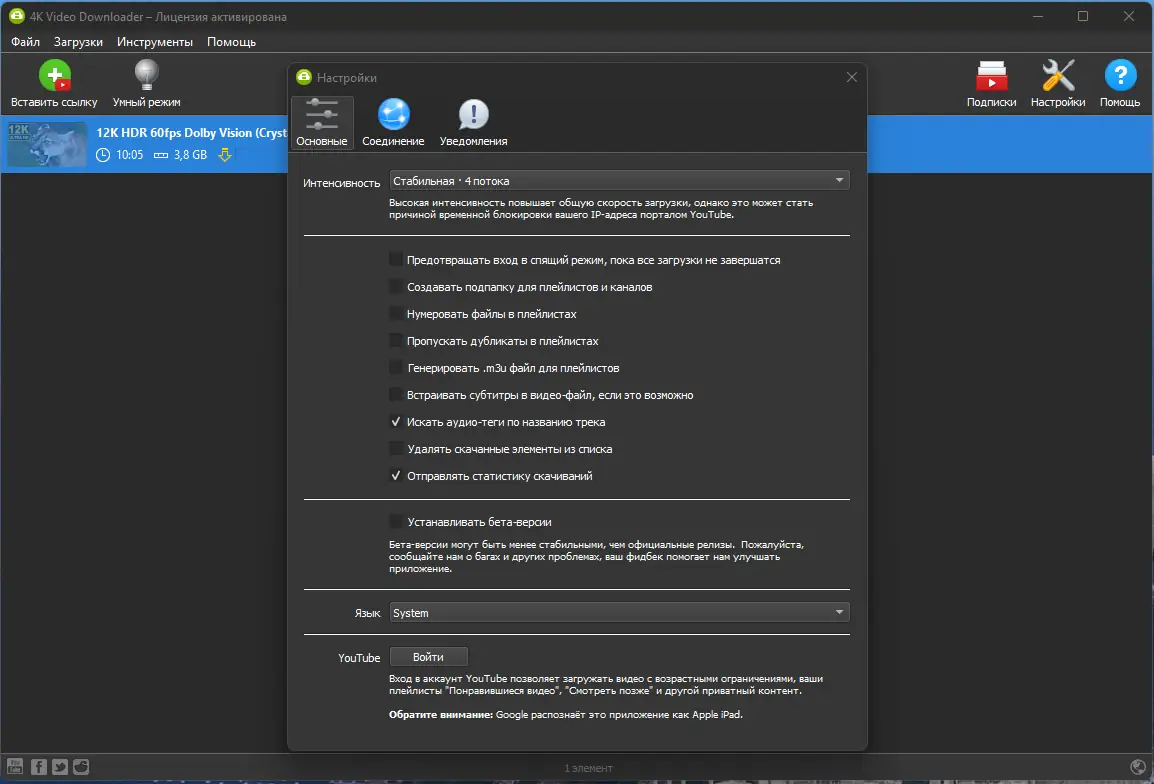1154x784 pixels.
Task: Uncheck Отправлять статистику скачиваний
Action: (396, 476)
